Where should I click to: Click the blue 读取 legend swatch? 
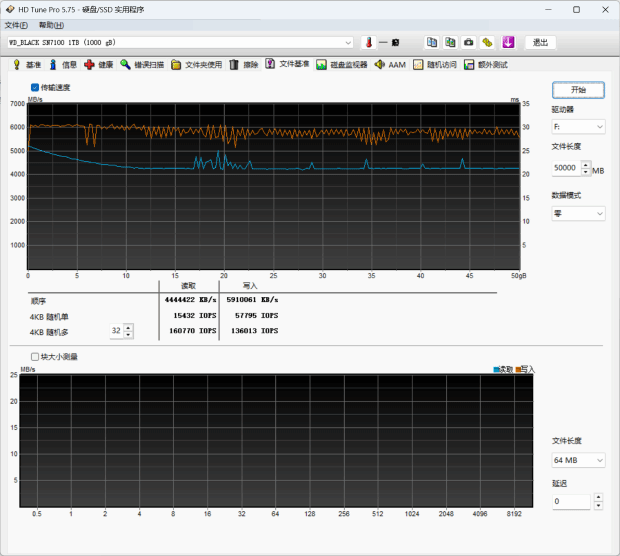pos(496,370)
